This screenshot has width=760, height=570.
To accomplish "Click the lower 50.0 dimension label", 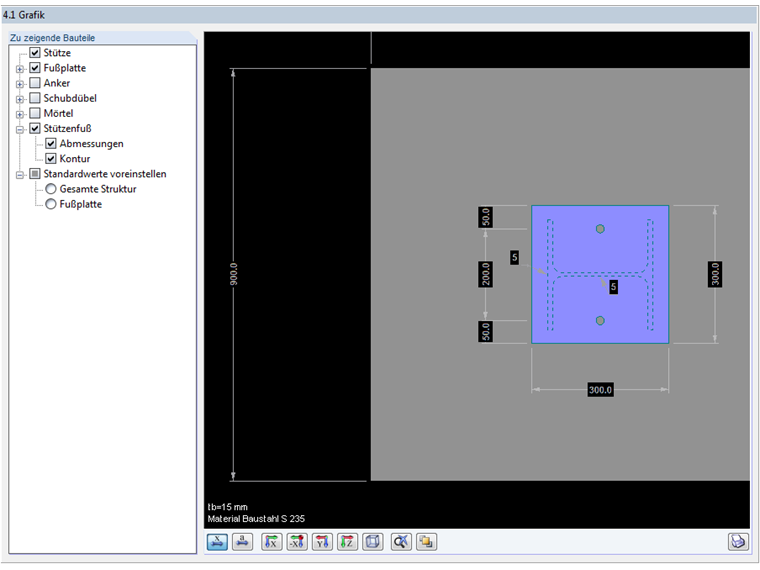I will point(486,332).
